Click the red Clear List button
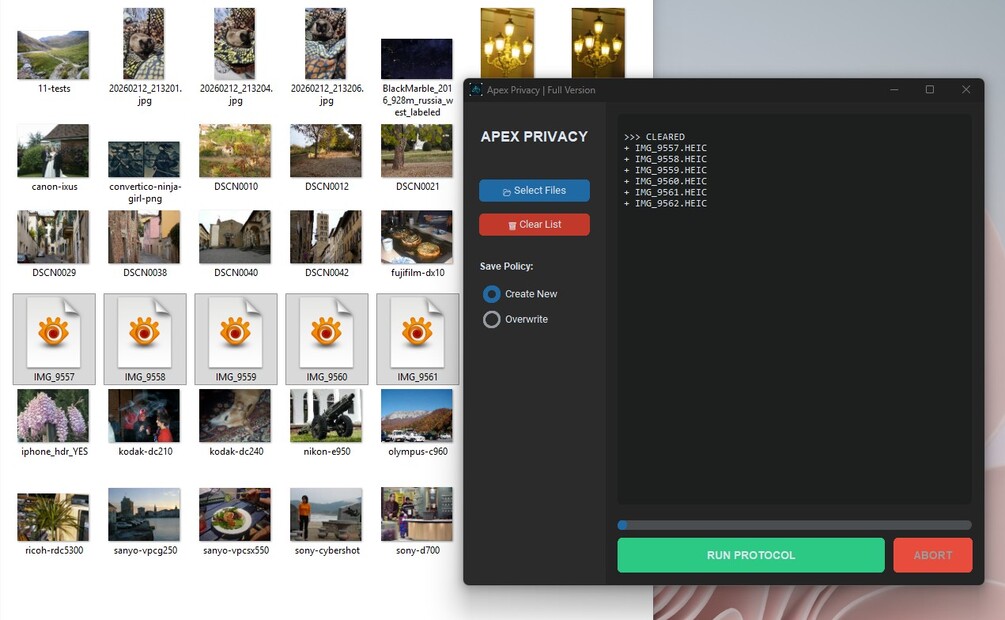 pos(534,224)
